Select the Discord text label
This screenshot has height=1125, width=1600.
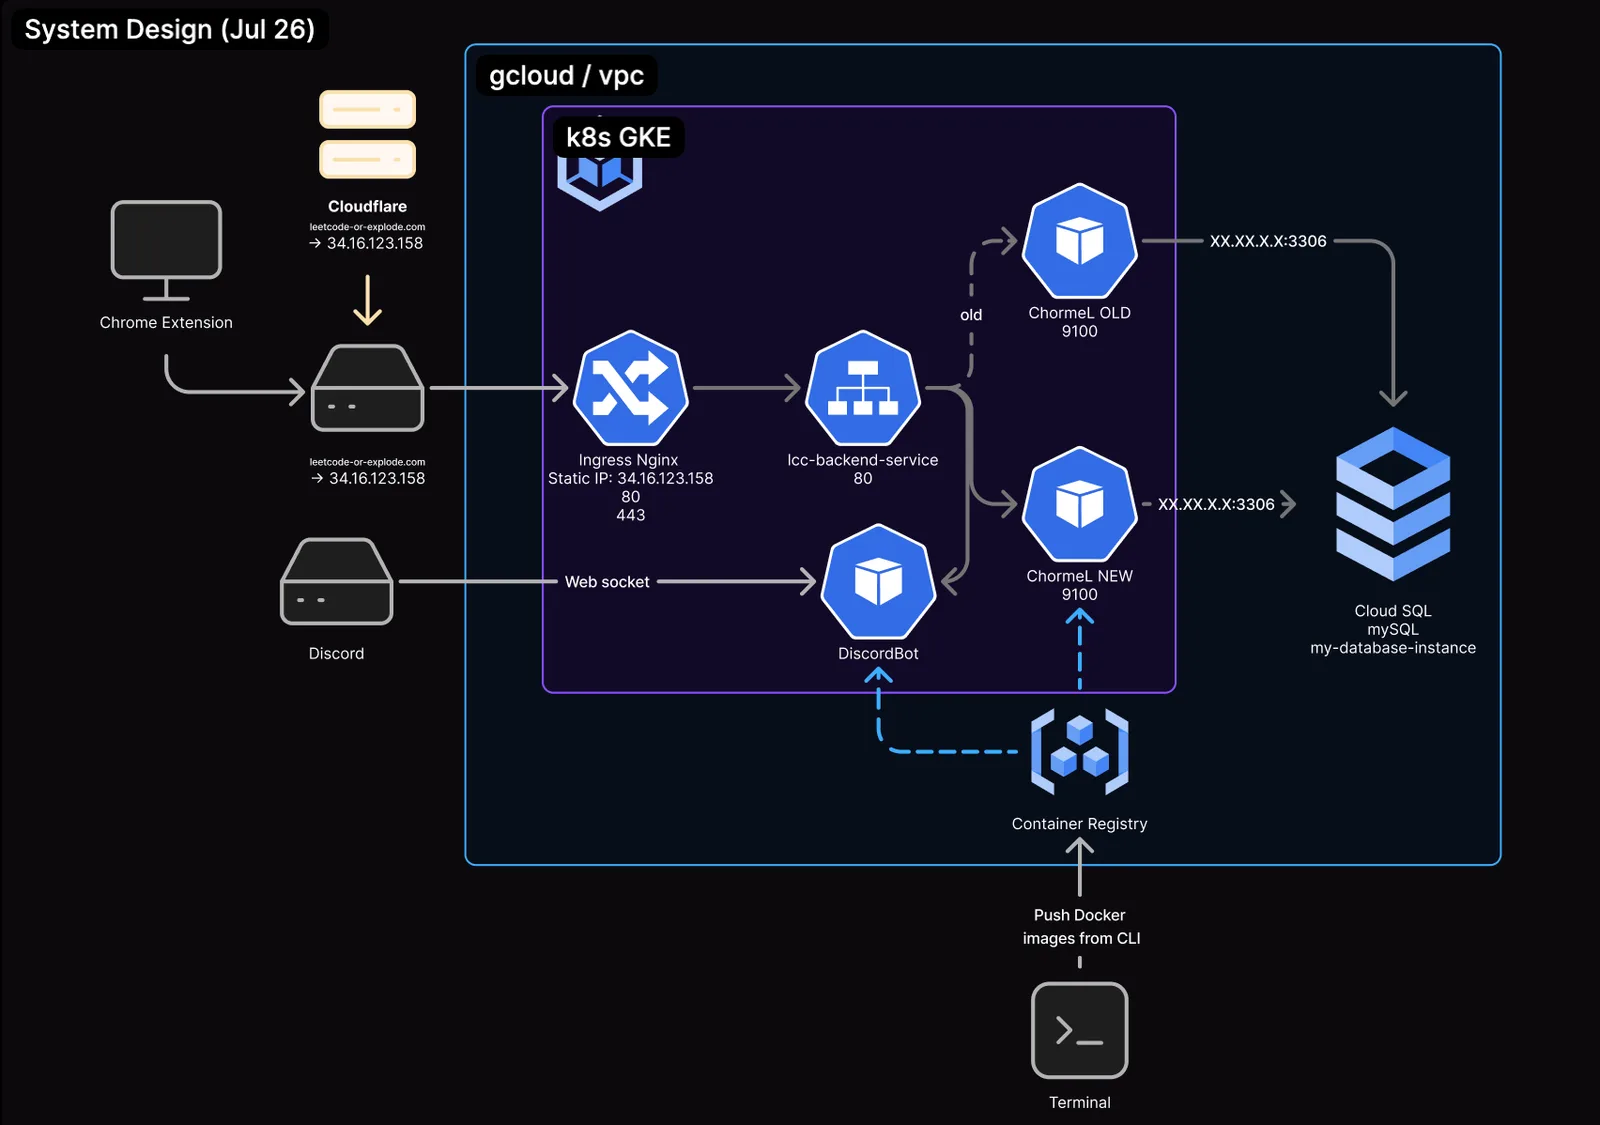(337, 653)
